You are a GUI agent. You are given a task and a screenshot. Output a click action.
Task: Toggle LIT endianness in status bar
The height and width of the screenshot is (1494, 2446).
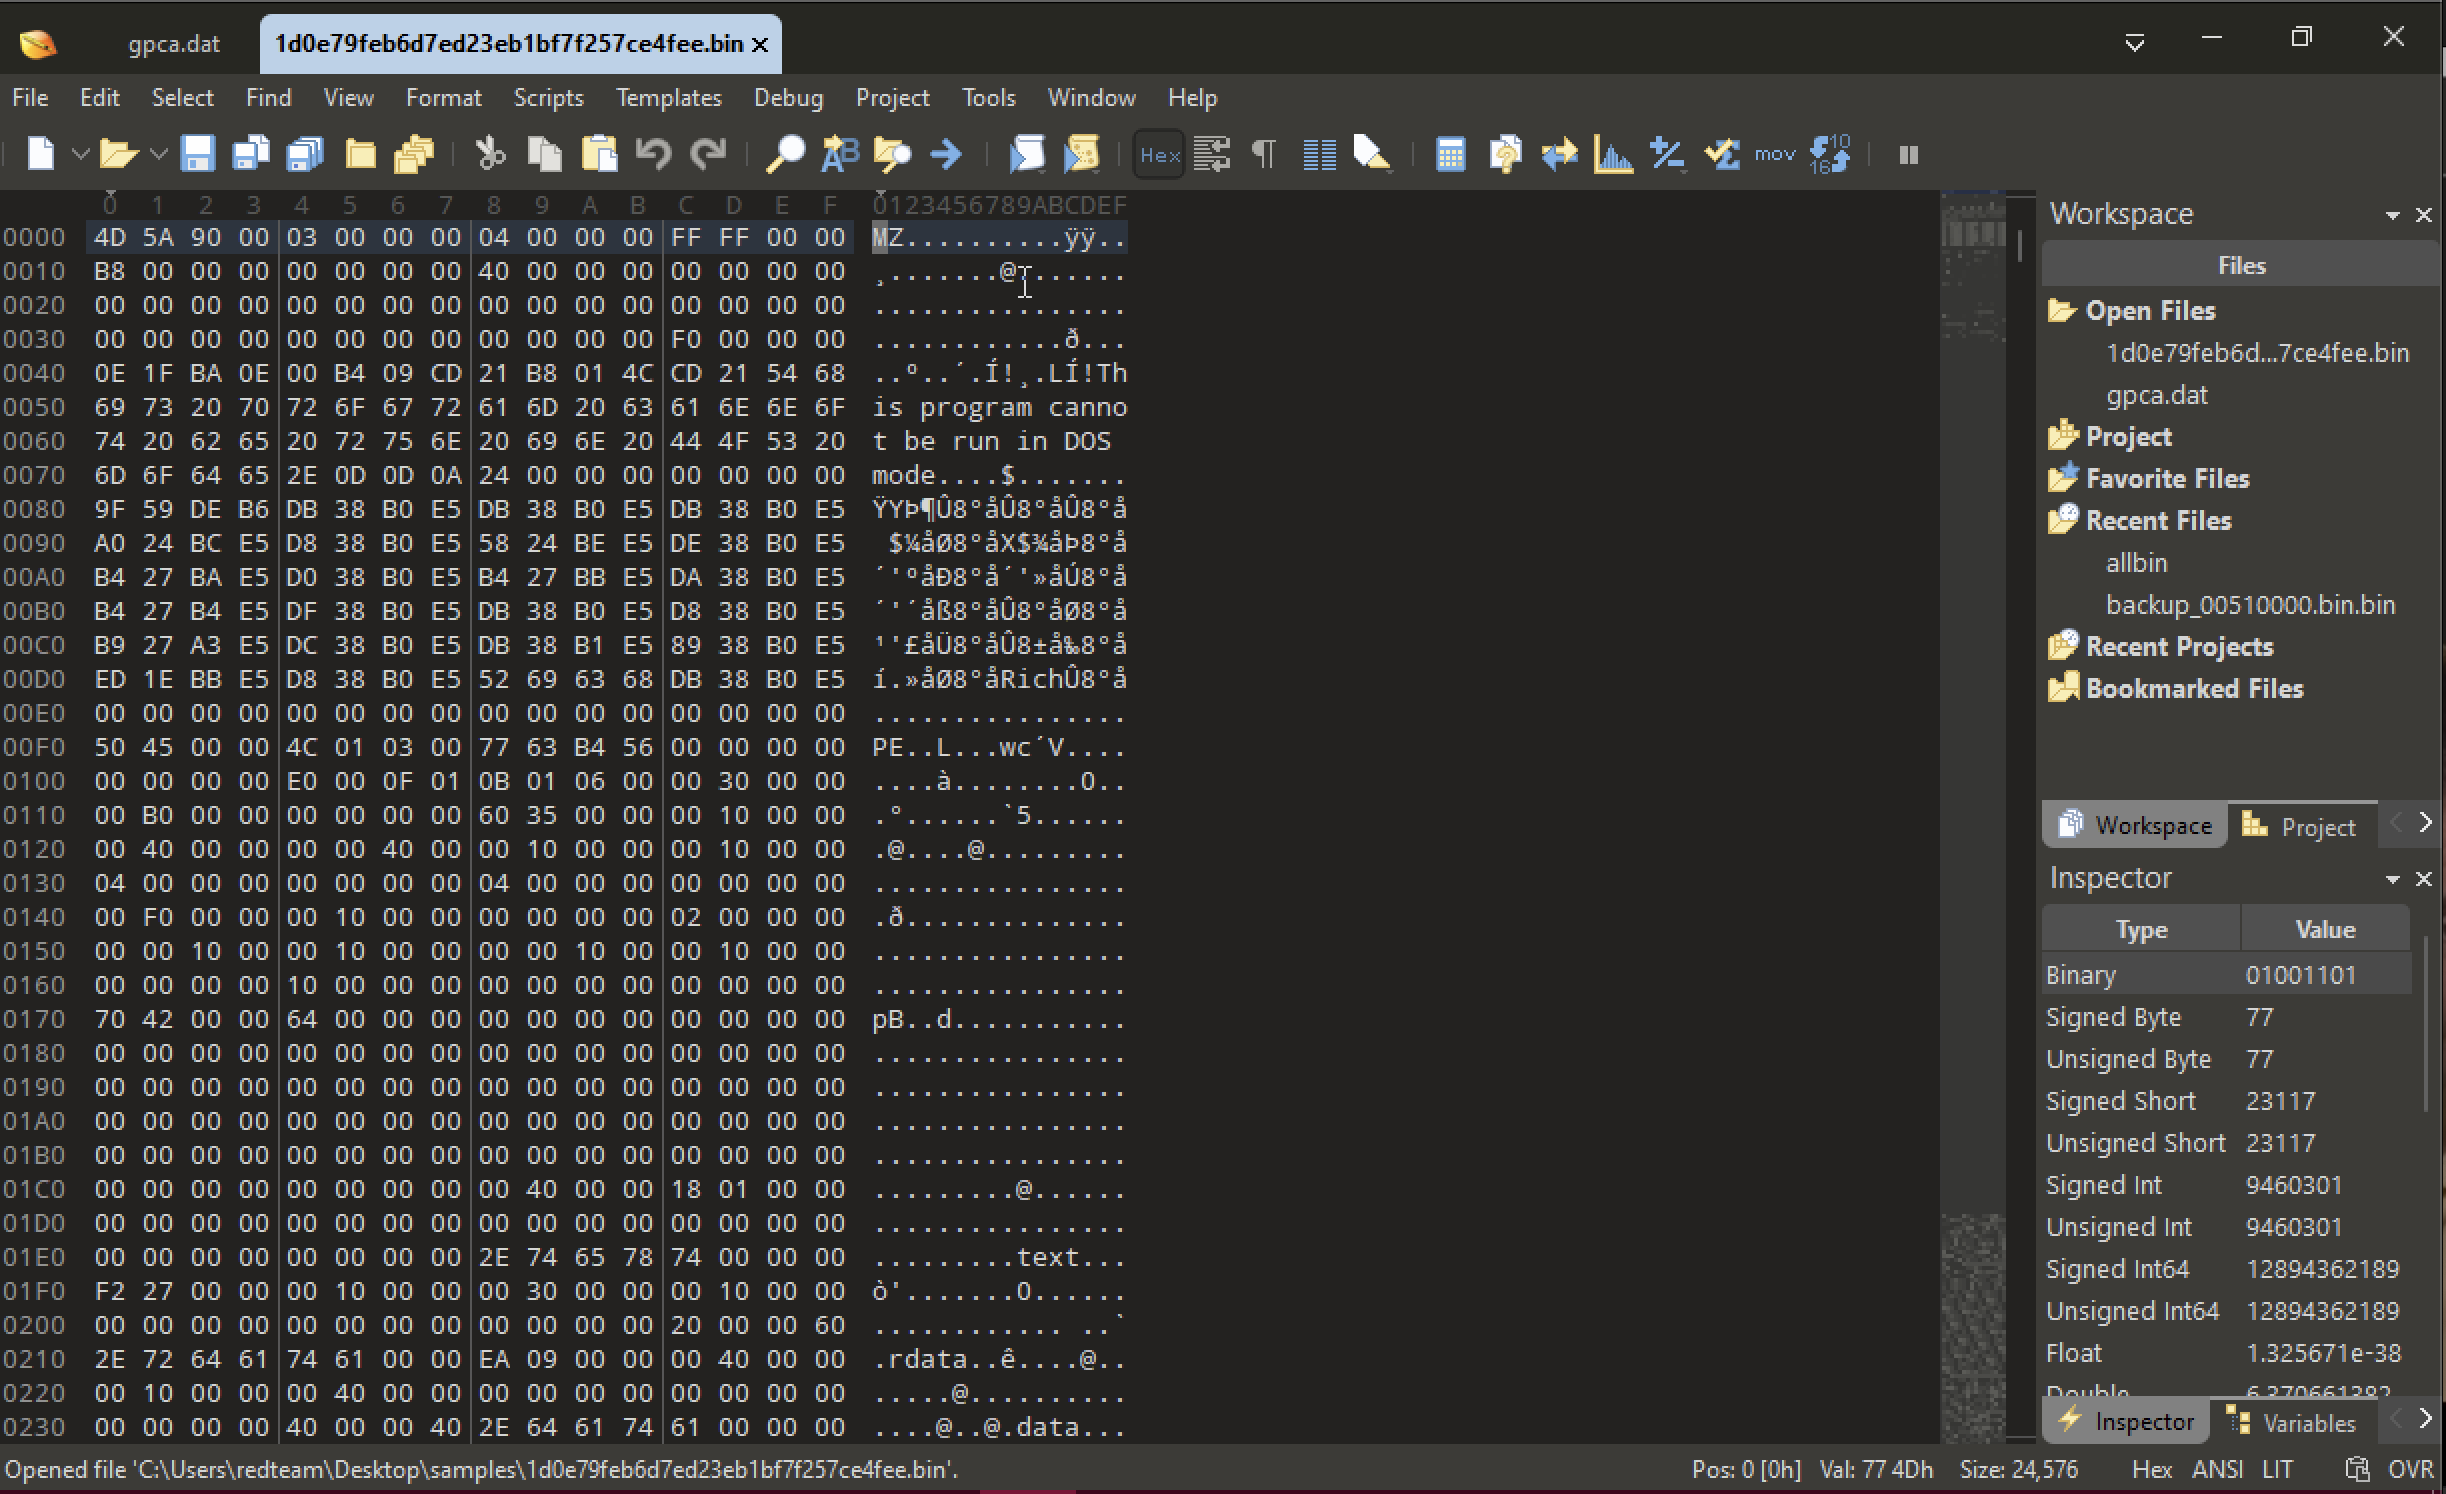click(2278, 1469)
